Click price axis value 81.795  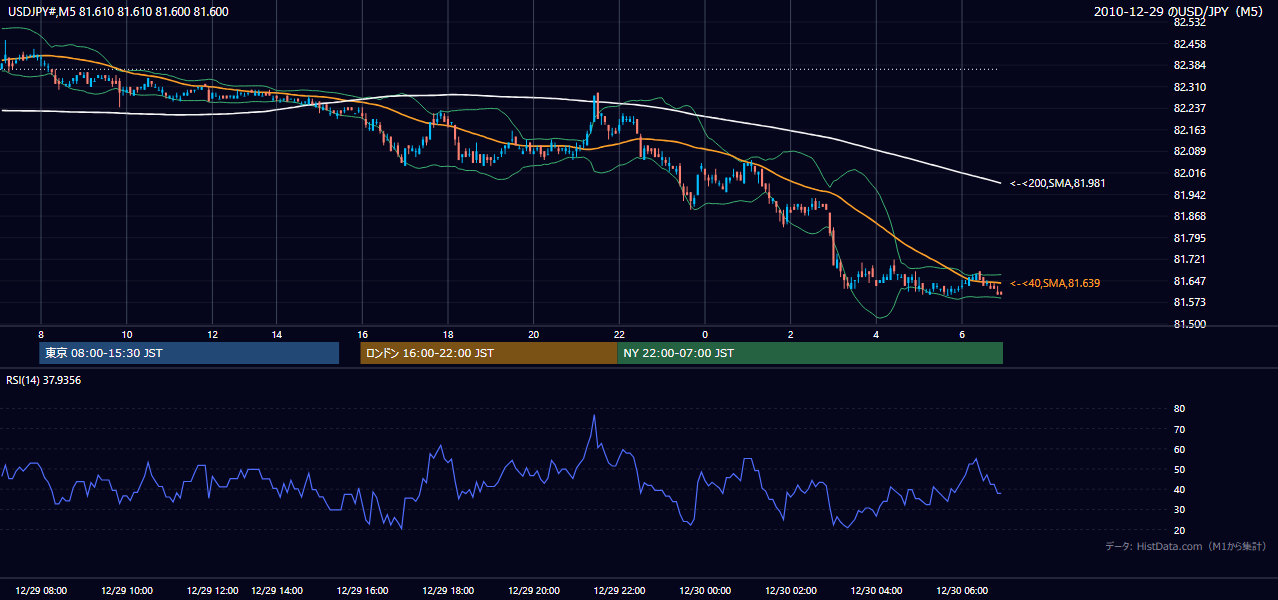coord(1191,238)
